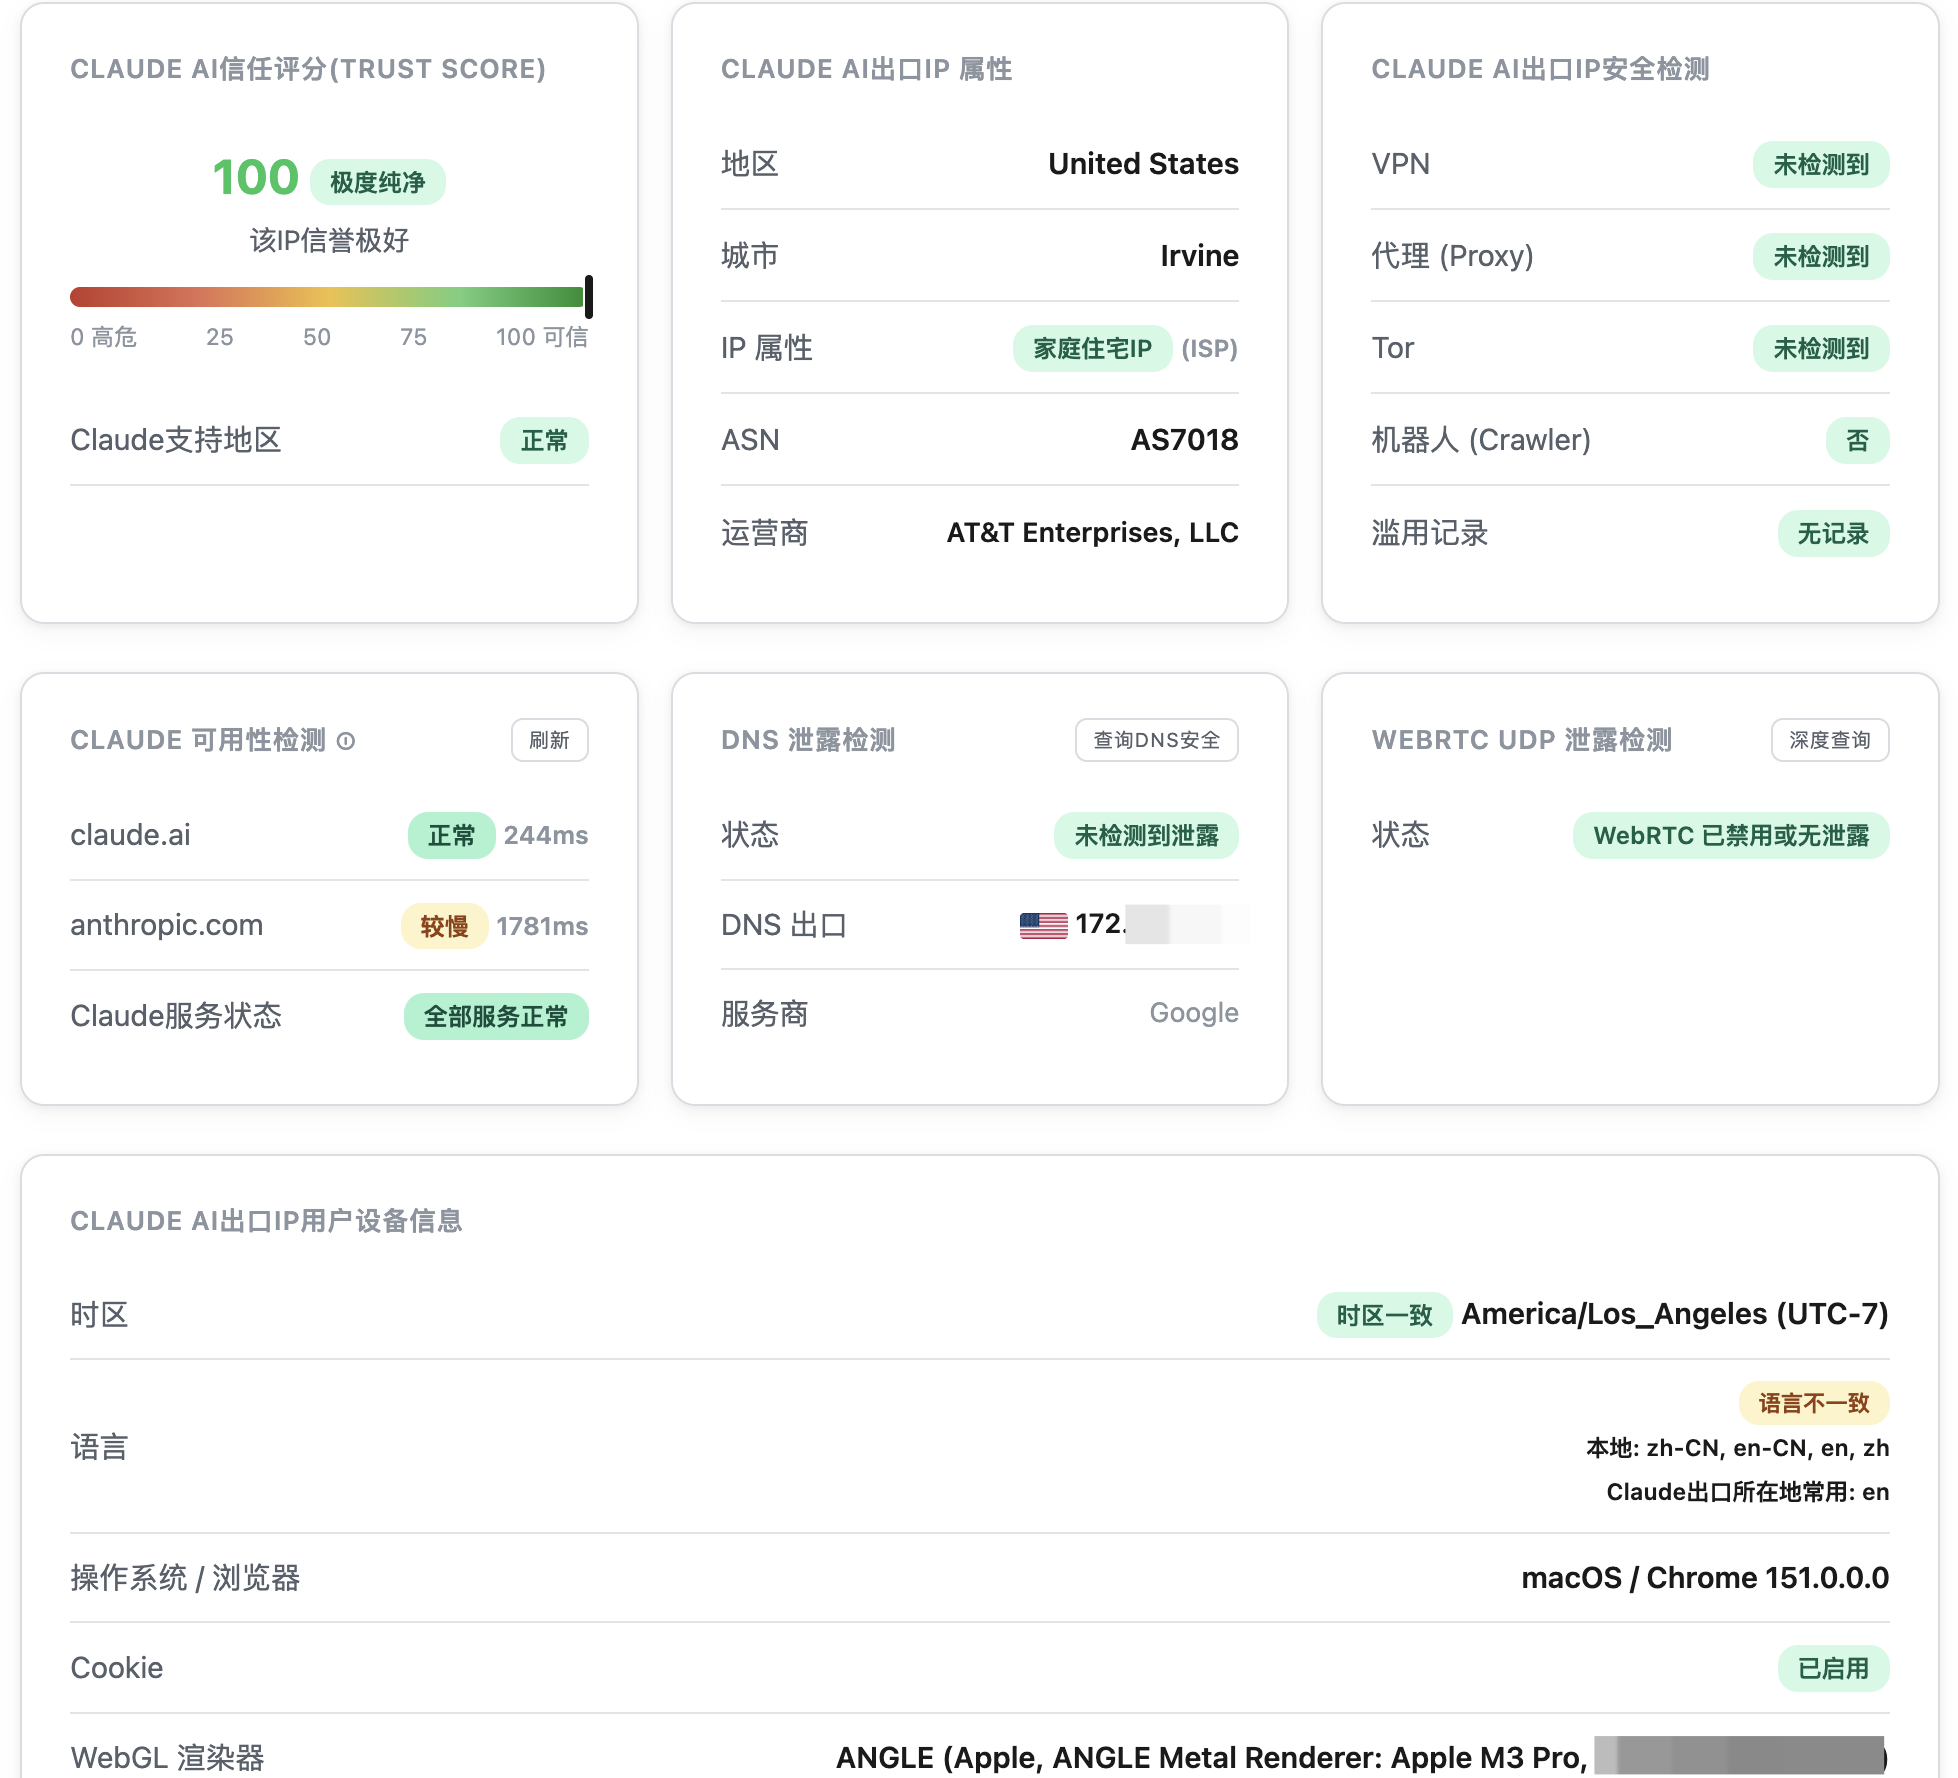Click the 无记录 badge for 滥用记录
Image resolution: width=1958 pixels, height=1778 pixels.
click(1833, 533)
